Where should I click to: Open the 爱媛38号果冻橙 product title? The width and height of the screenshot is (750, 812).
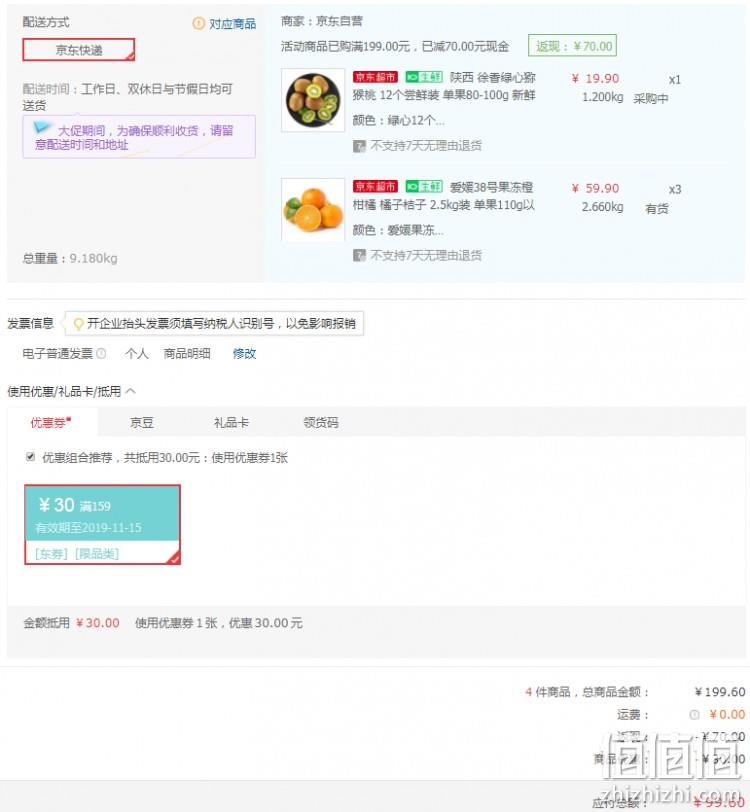point(444,196)
